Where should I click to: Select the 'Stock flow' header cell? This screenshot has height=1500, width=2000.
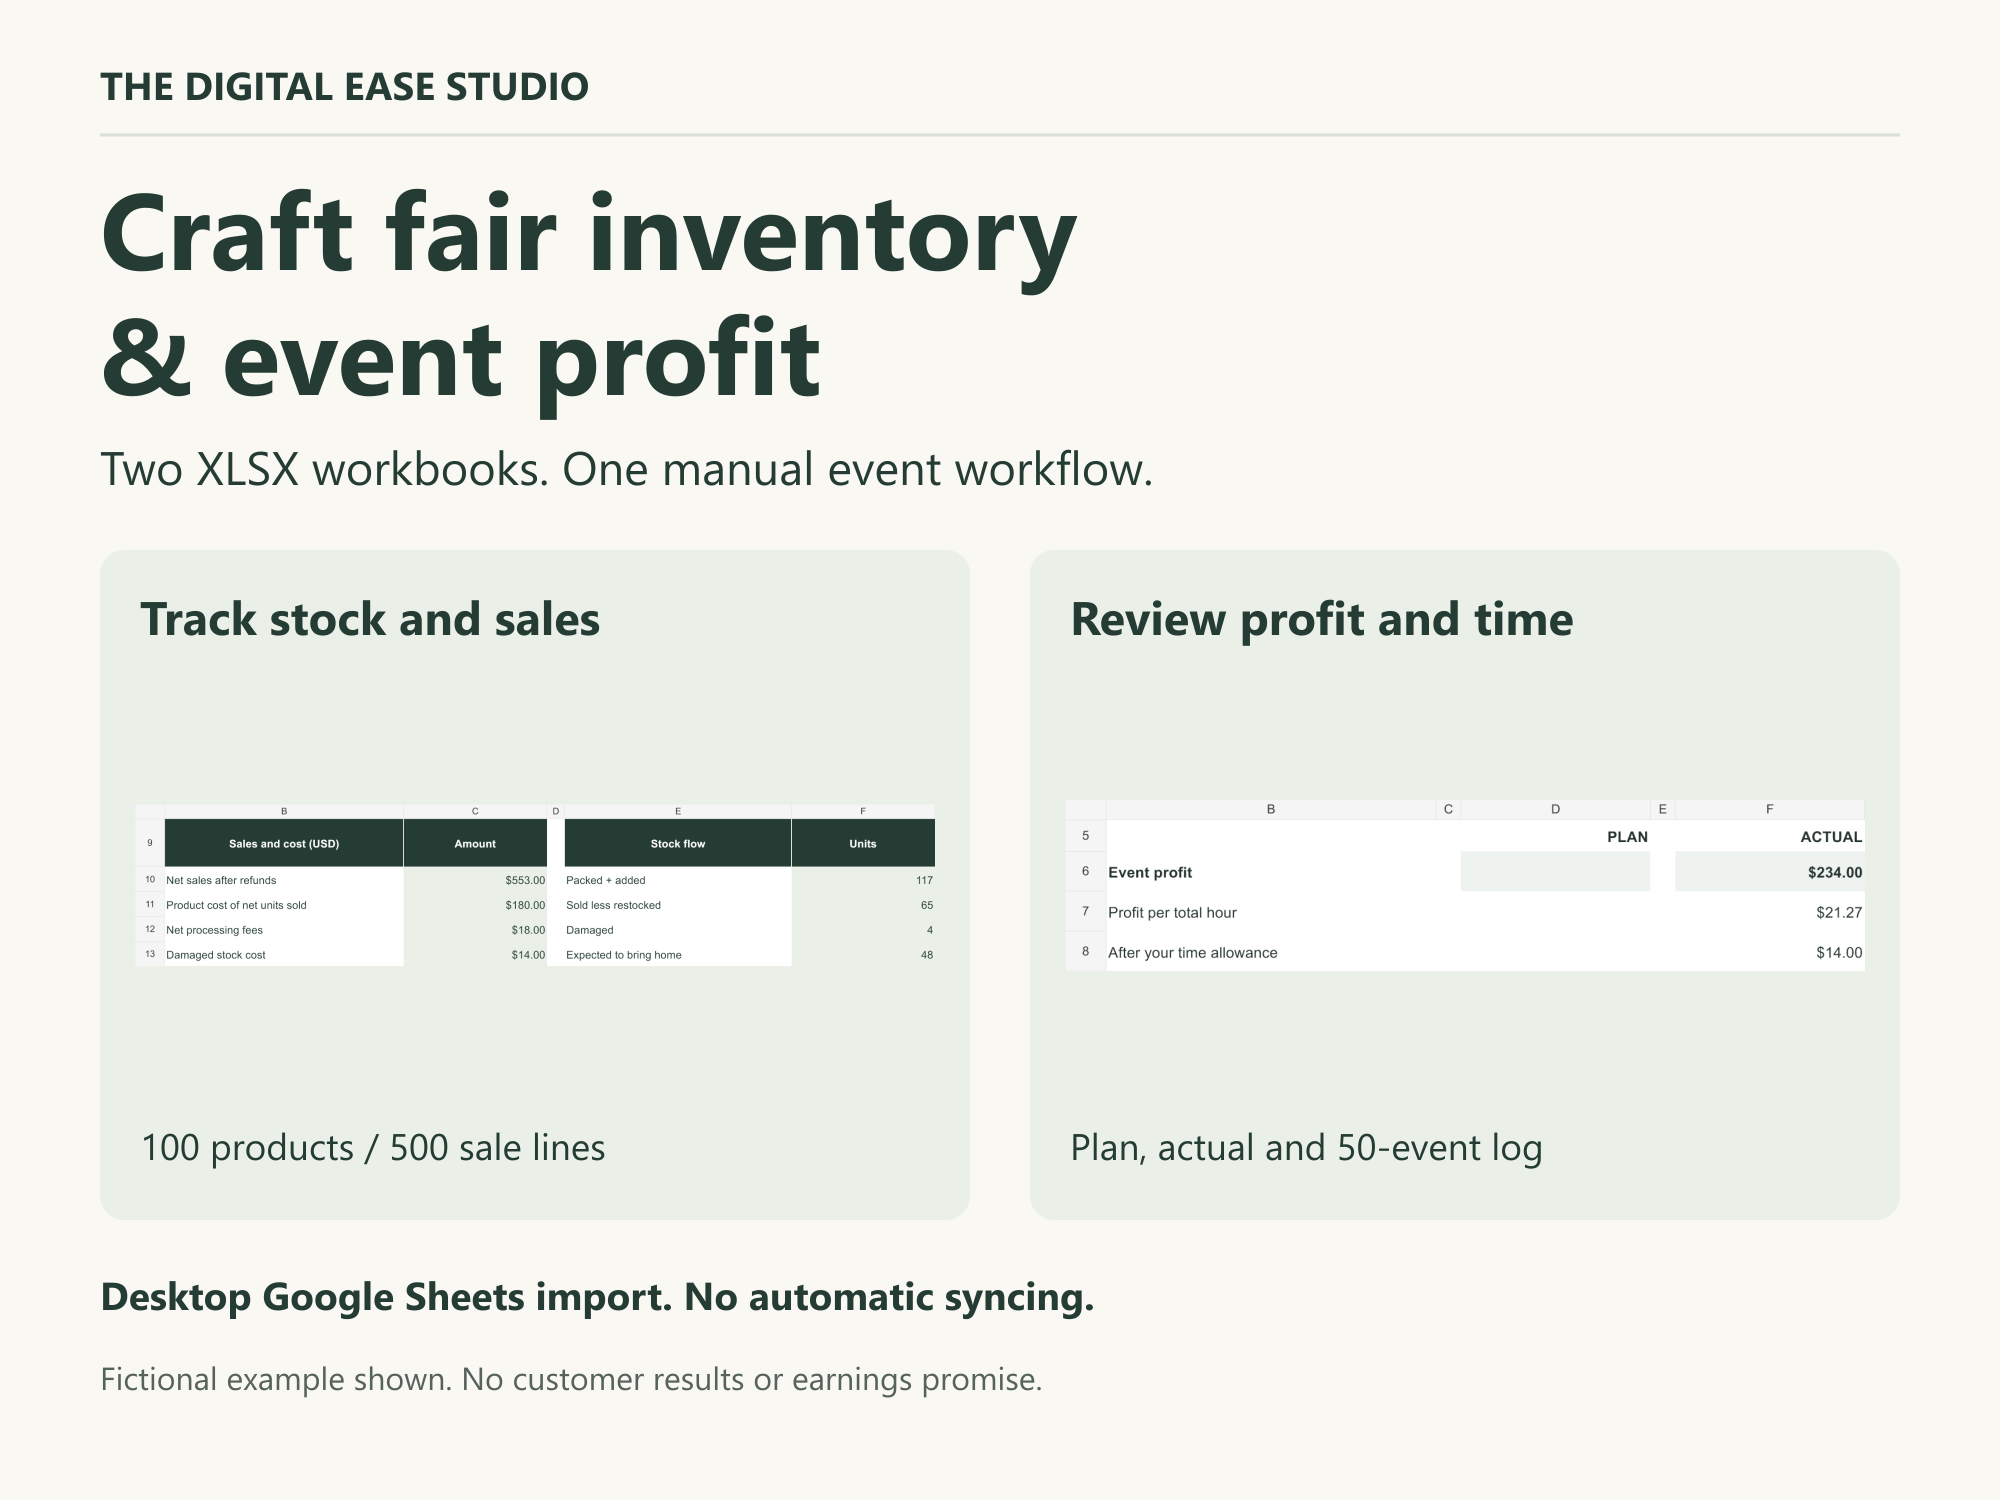point(678,843)
